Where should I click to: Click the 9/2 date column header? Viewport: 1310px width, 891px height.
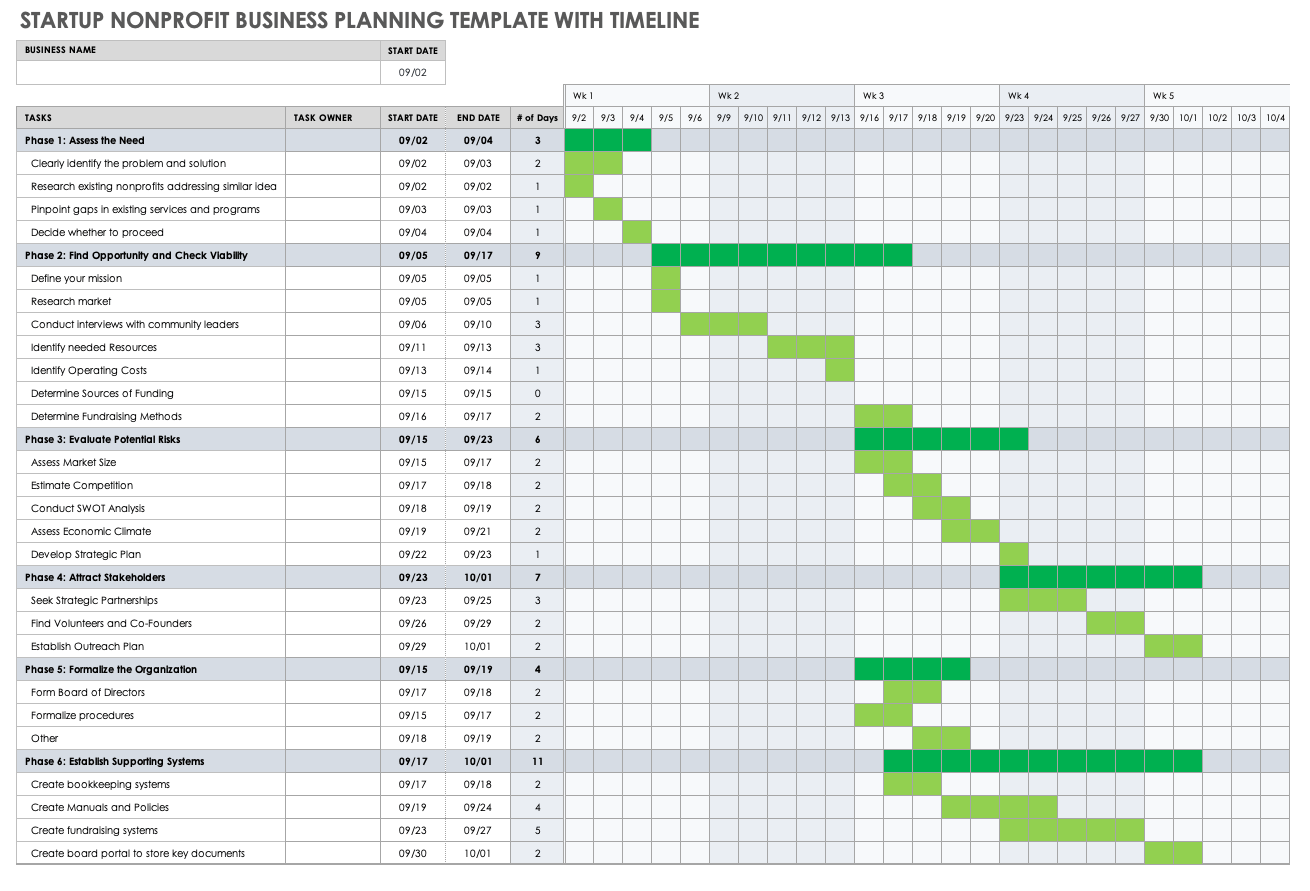pos(579,118)
